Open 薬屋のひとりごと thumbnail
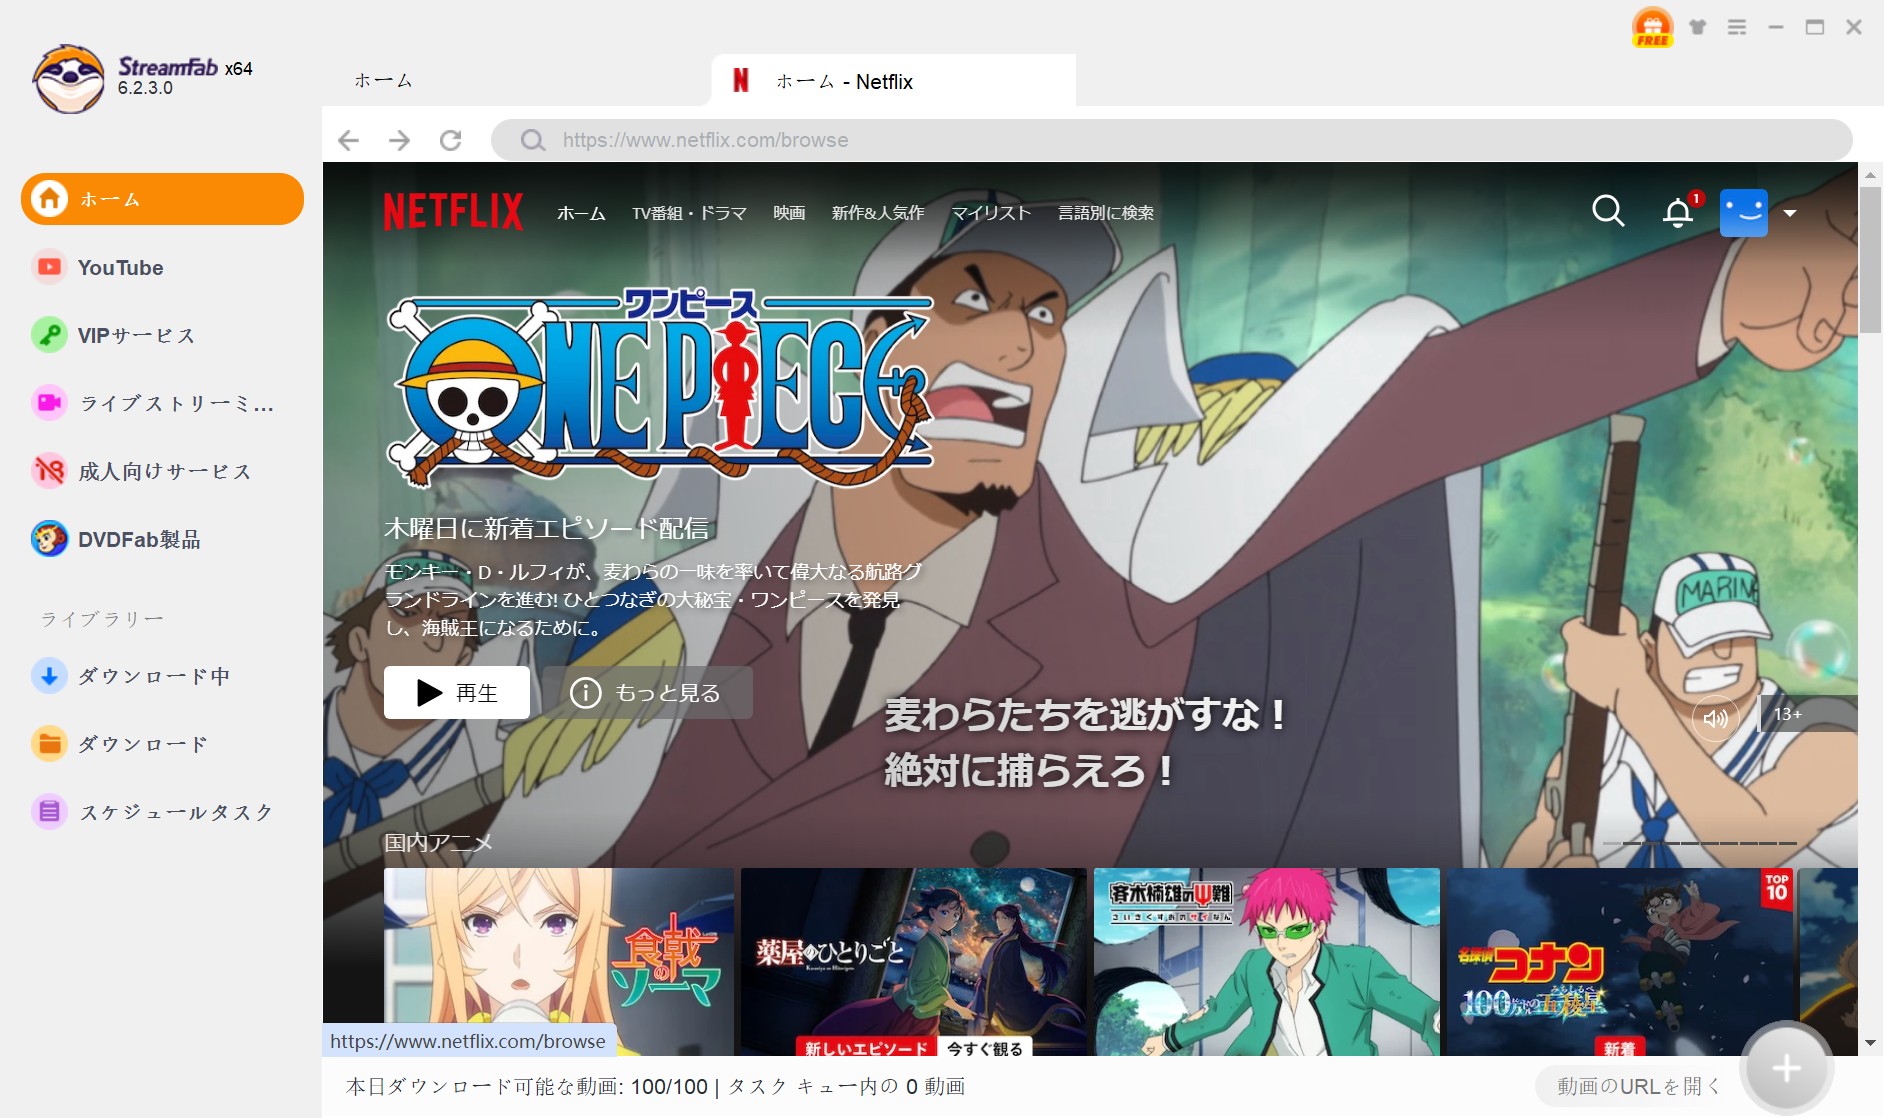The height and width of the screenshot is (1118, 1884). (913, 962)
